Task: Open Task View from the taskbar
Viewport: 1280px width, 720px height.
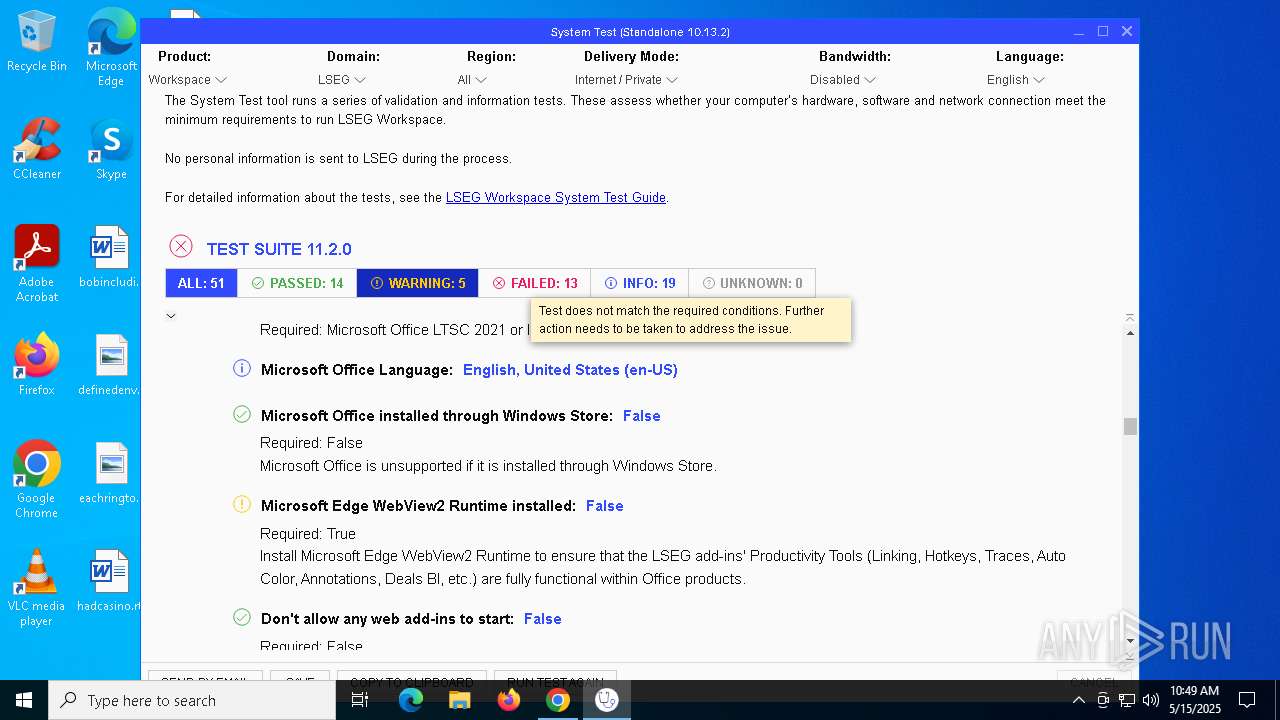Action: [x=360, y=700]
